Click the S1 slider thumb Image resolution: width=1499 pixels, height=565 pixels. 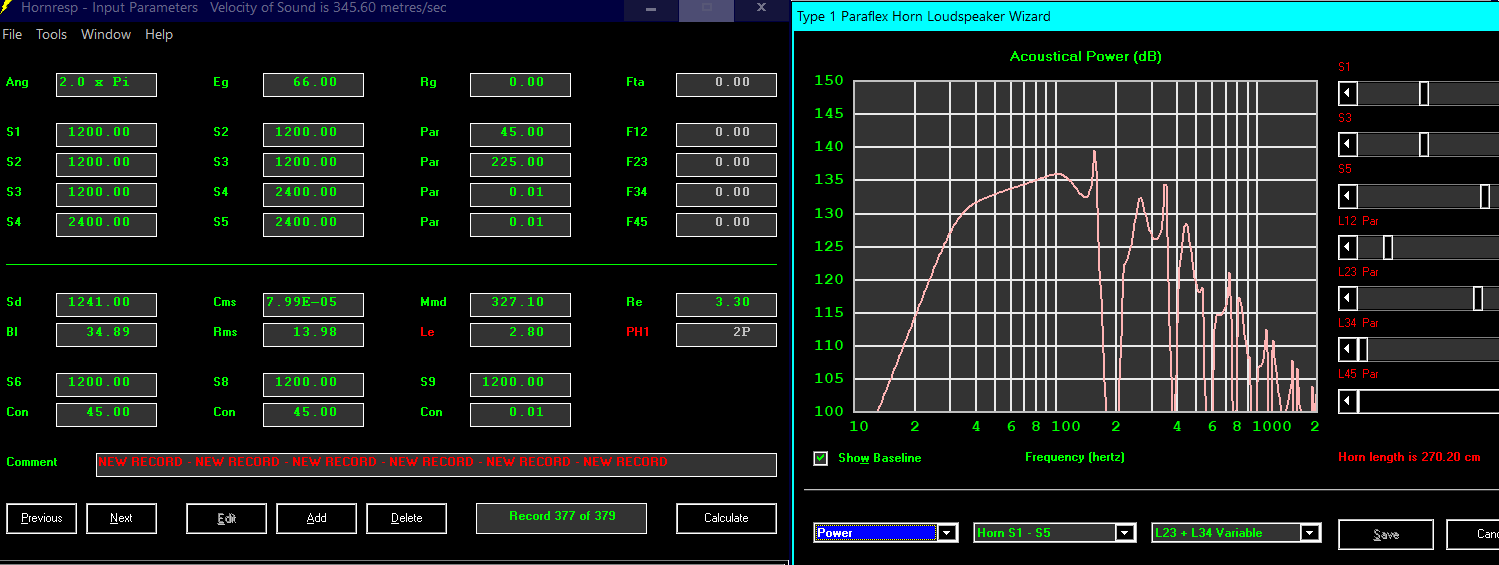(x=1423, y=94)
